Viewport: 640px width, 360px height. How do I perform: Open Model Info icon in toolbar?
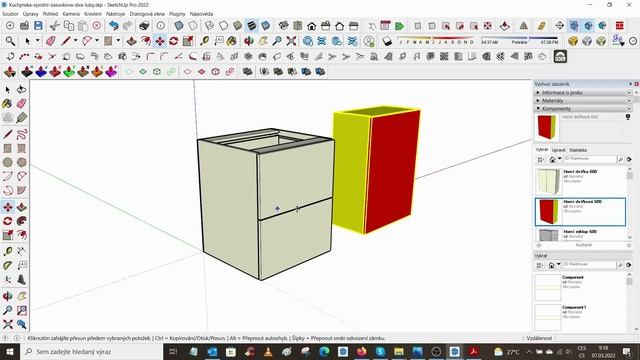coord(160,26)
